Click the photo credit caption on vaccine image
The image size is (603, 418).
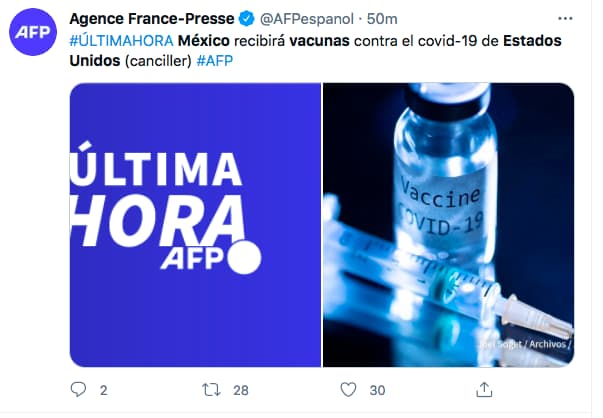click(533, 346)
